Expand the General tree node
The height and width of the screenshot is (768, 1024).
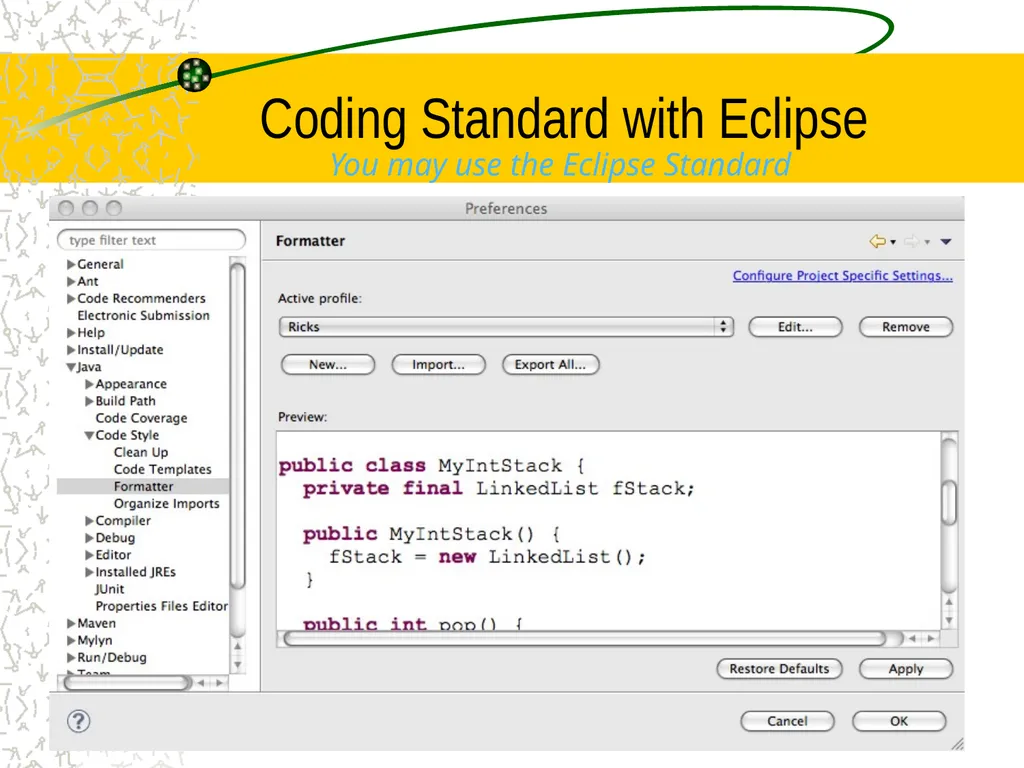(x=71, y=264)
